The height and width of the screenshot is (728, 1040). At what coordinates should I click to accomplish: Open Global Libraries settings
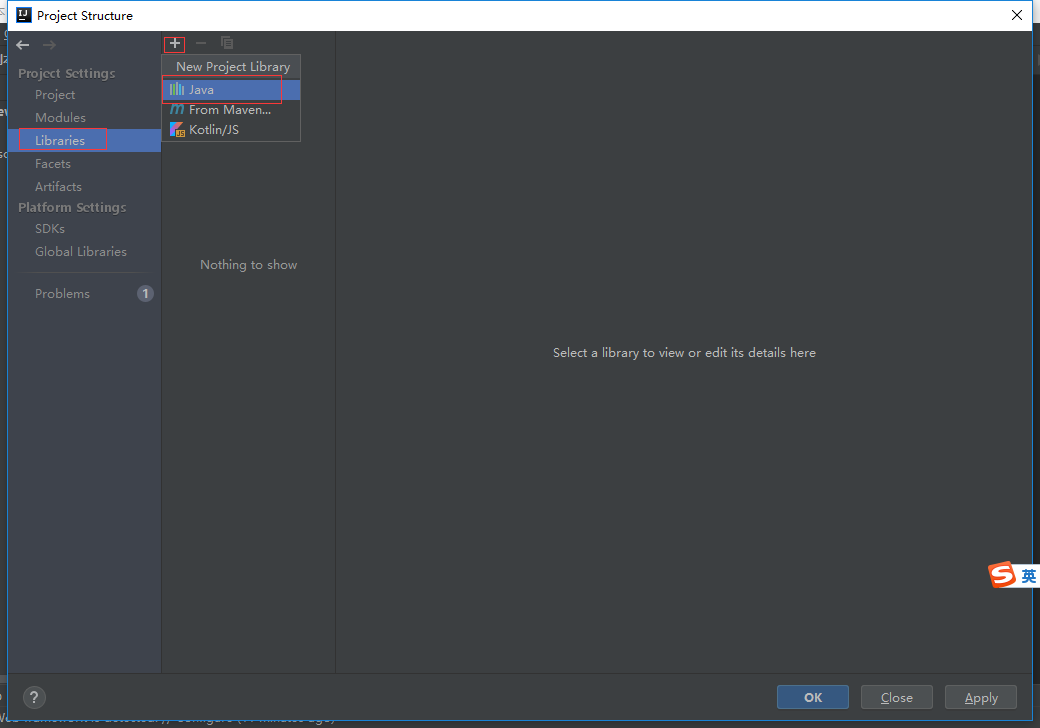[81, 251]
